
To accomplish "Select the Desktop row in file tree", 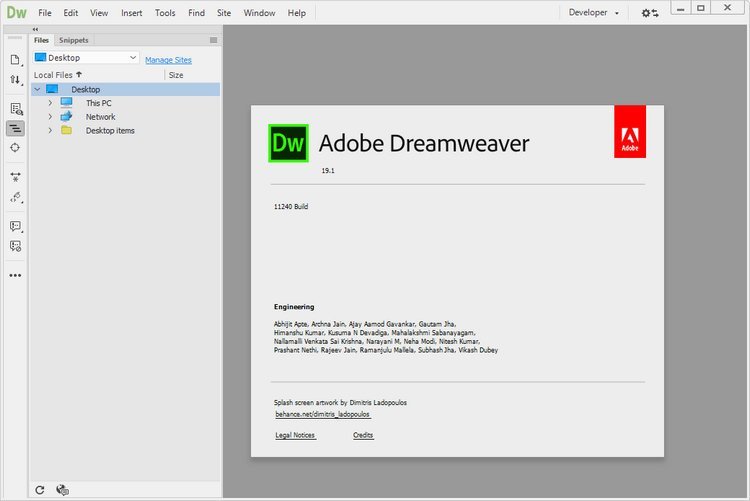I will pyautogui.click(x=126, y=89).
